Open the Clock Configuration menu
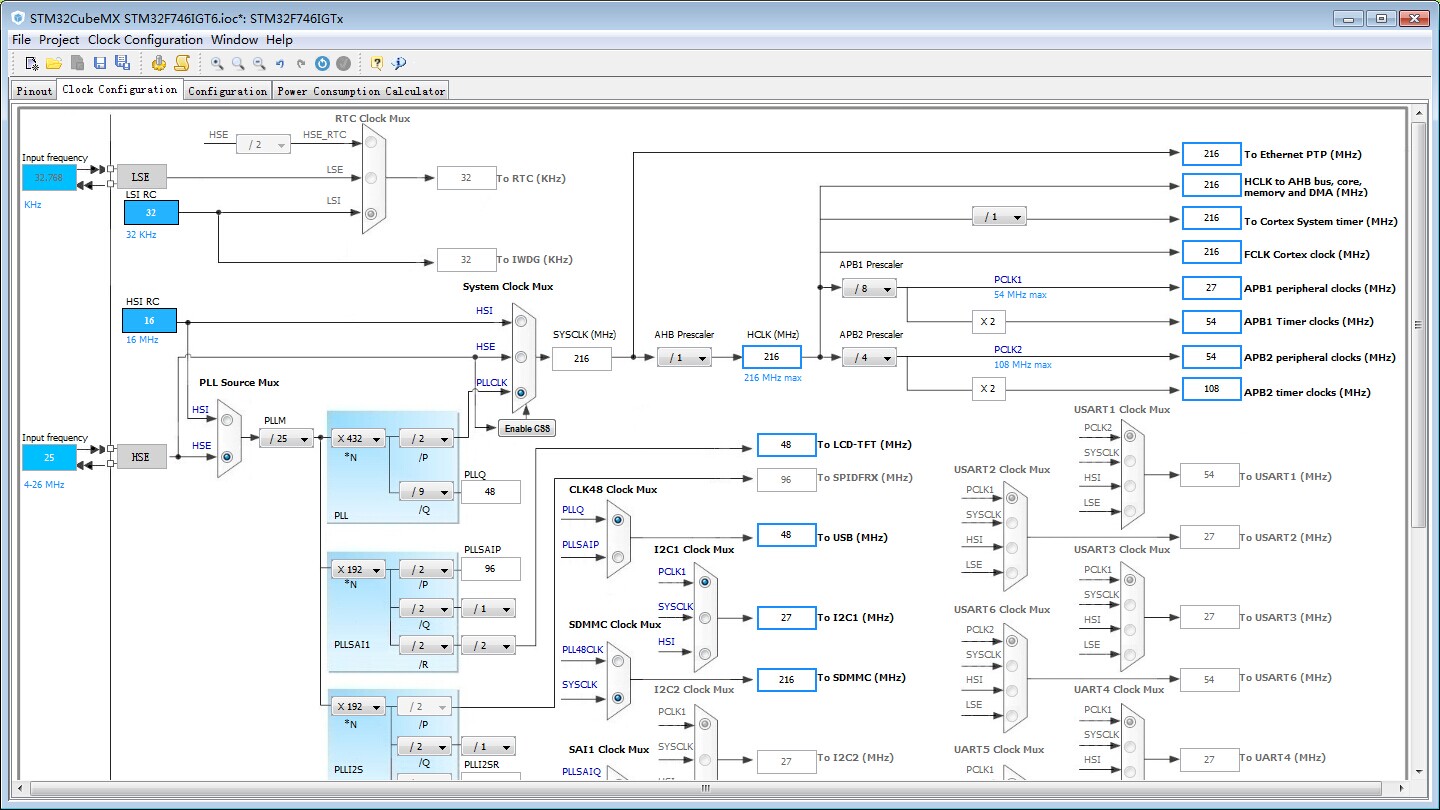This screenshot has width=1440, height=810. click(x=145, y=40)
